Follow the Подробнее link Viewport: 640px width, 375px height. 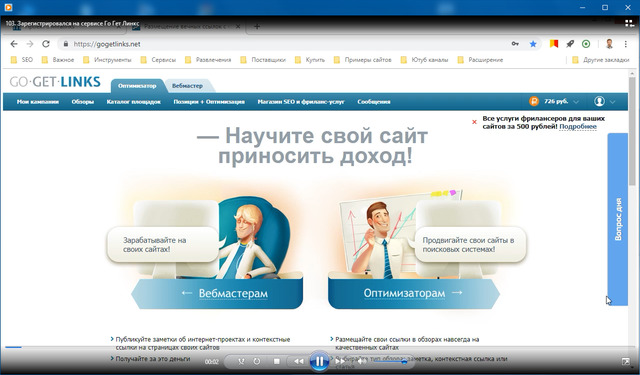tap(578, 126)
